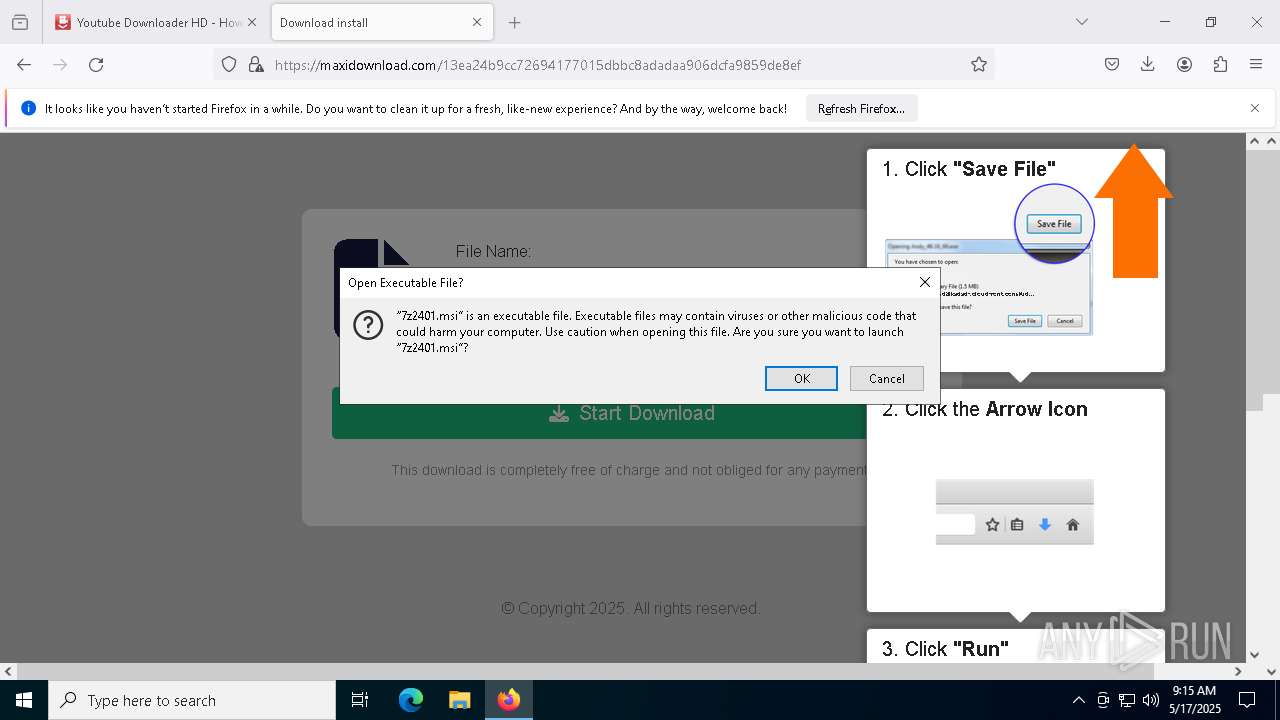Image resolution: width=1280 pixels, height=720 pixels.
Task: Go forward one page
Action: tap(60, 64)
